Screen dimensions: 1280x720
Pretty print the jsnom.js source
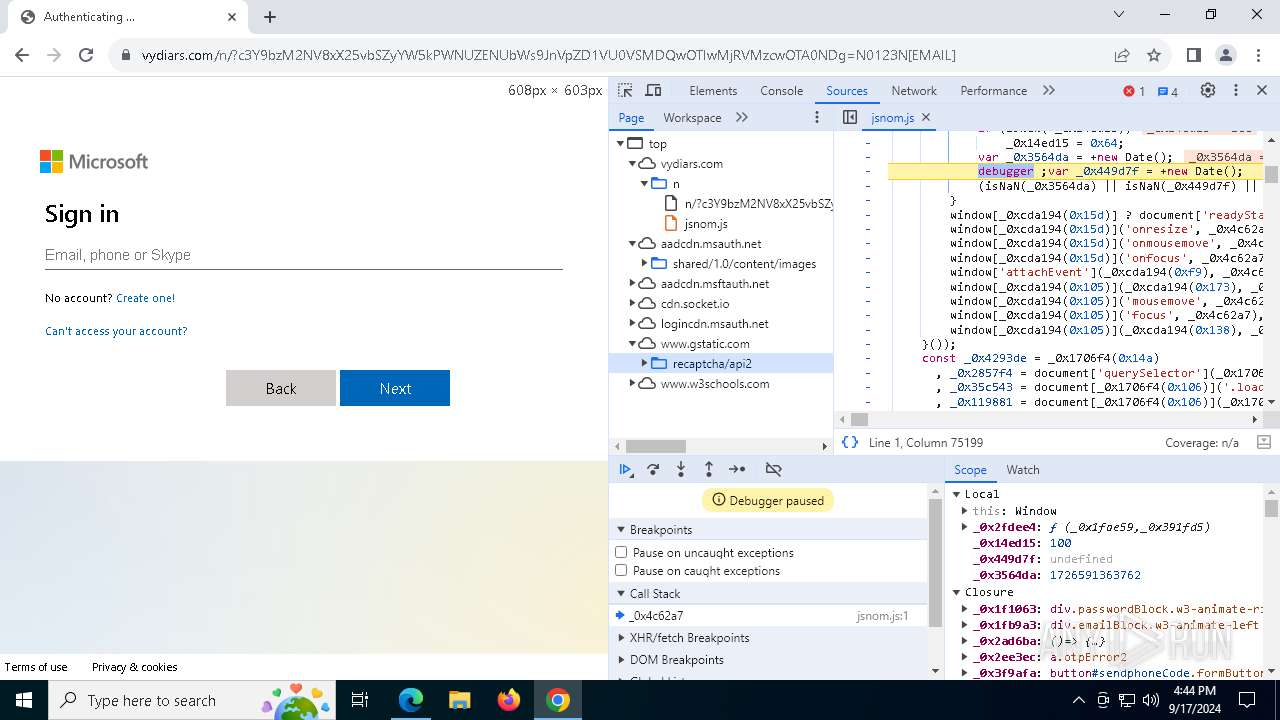tap(850, 442)
